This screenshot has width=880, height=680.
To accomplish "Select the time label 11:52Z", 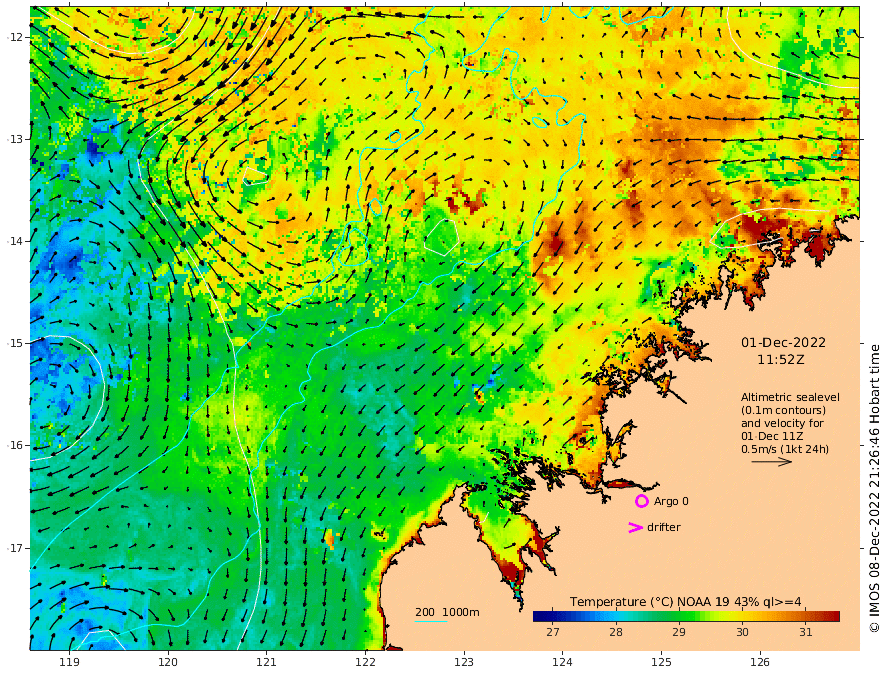I will [x=781, y=360].
